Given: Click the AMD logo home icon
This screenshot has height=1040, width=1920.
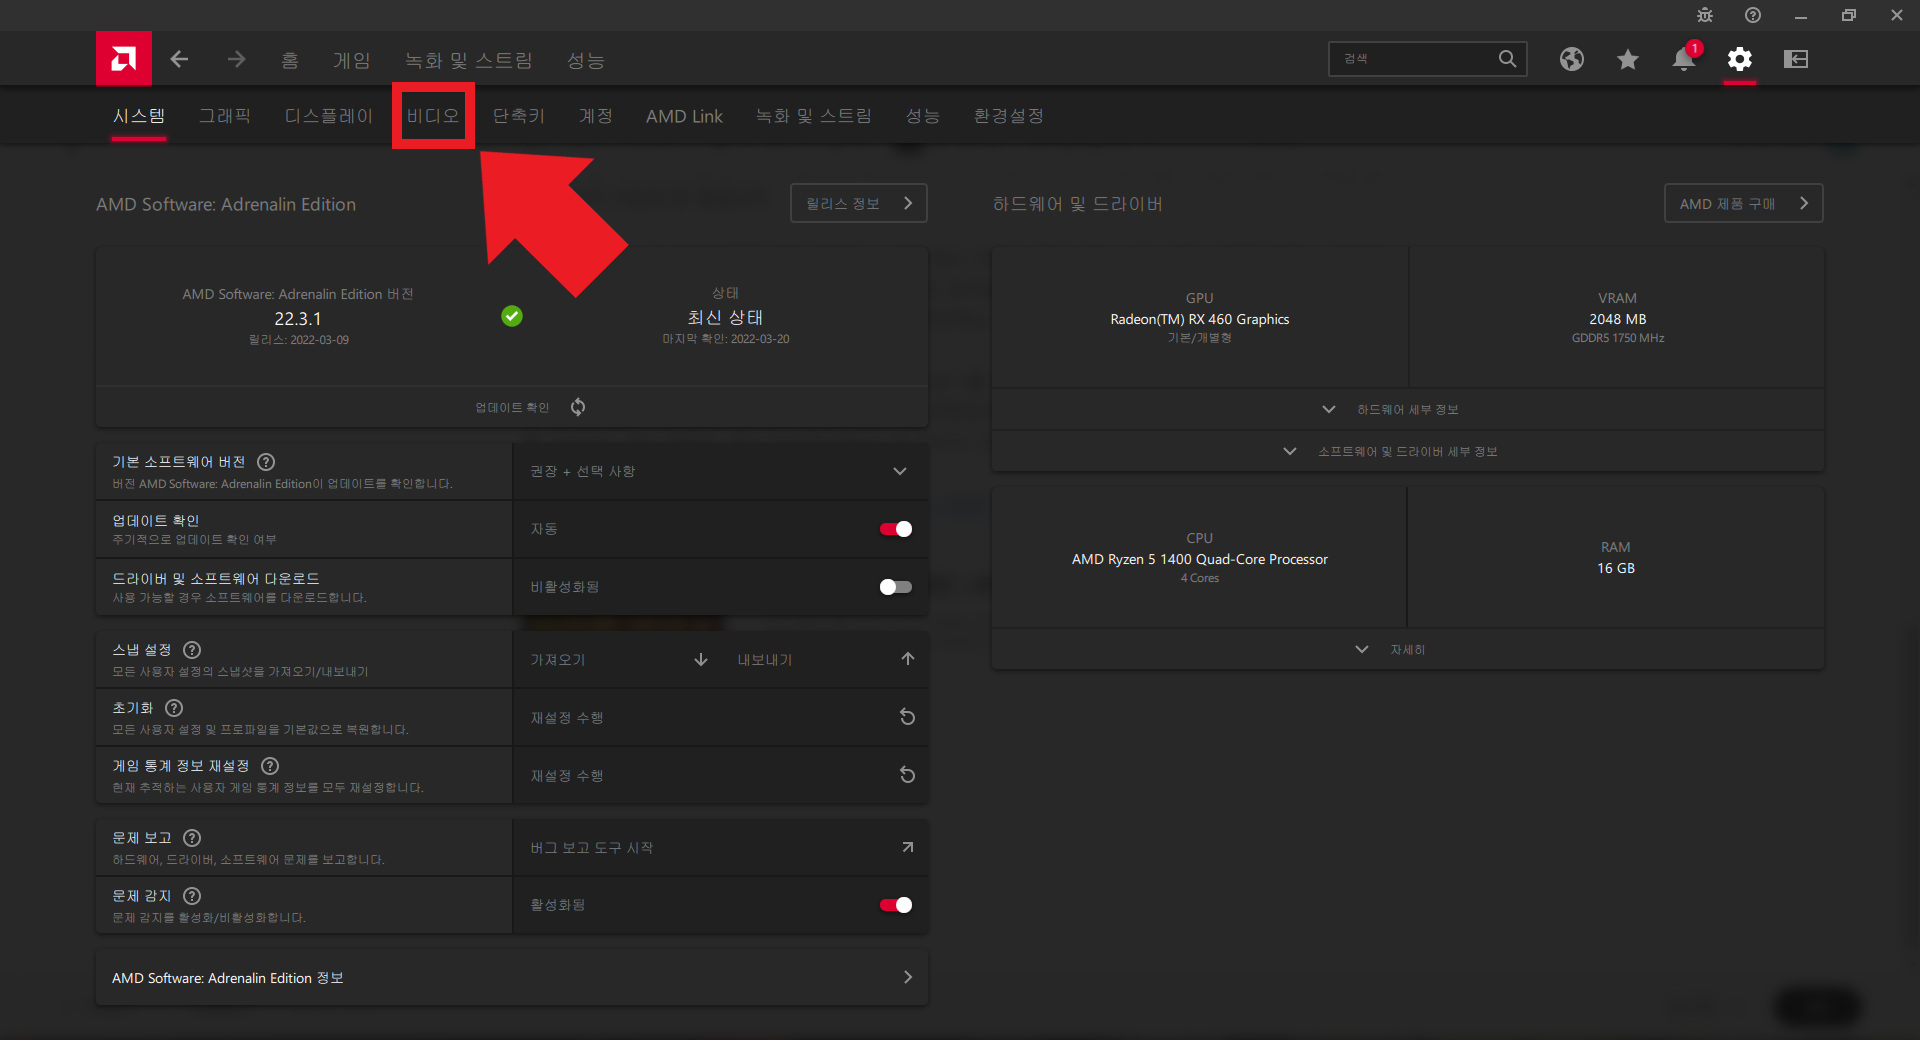Looking at the screenshot, I should (124, 59).
